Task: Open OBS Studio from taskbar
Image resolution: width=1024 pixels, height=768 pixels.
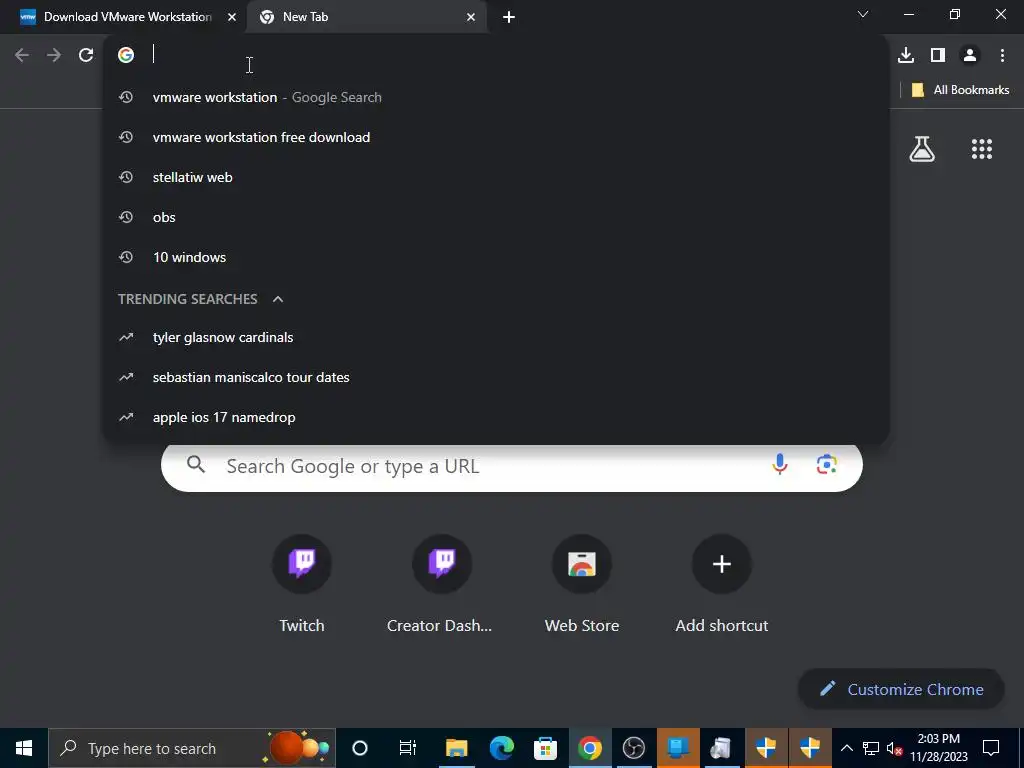Action: click(633, 748)
